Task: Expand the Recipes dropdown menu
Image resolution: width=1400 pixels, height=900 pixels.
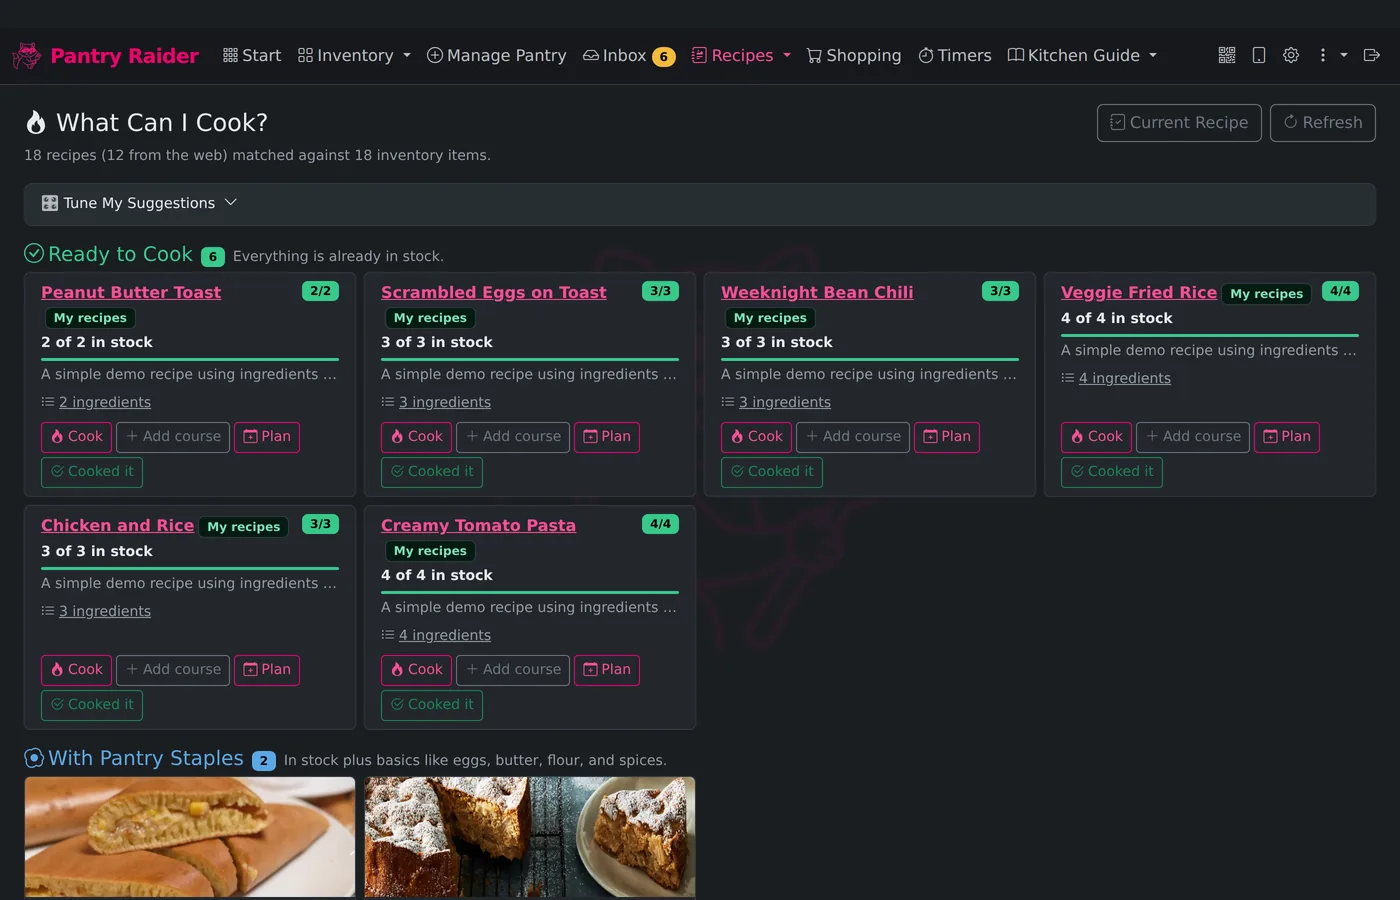Action: point(741,55)
